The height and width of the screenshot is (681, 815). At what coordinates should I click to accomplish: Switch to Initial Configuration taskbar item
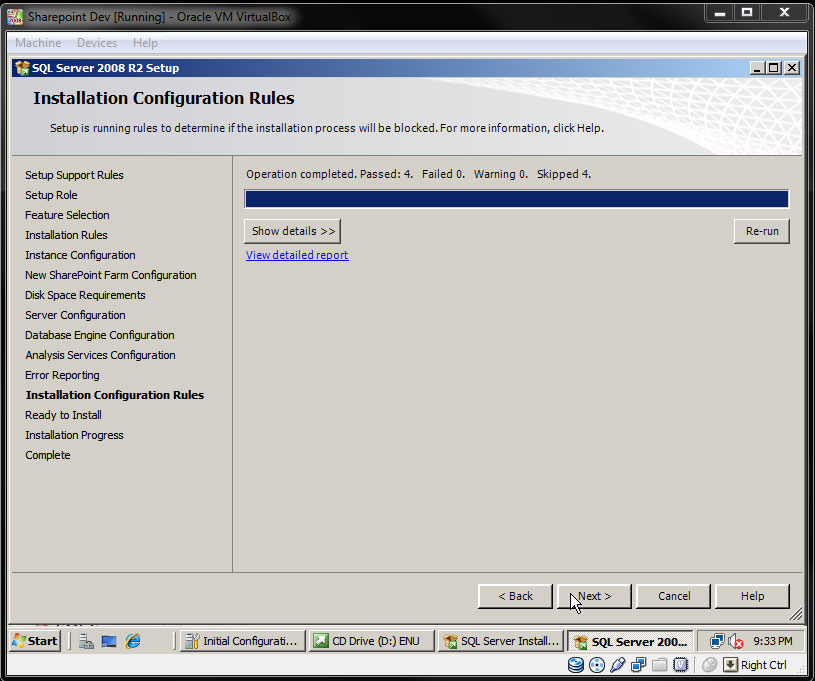click(x=243, y=641)
